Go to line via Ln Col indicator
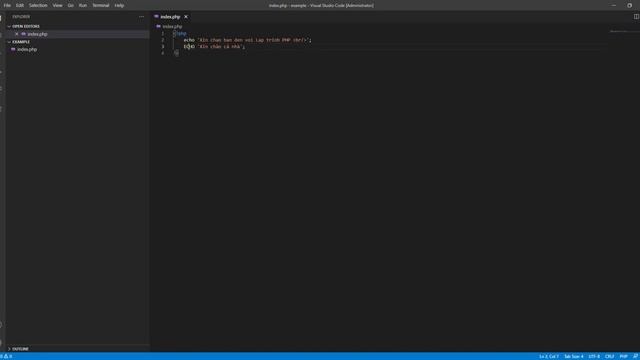This screenshot has width=640, height=360. coord(549,356)
